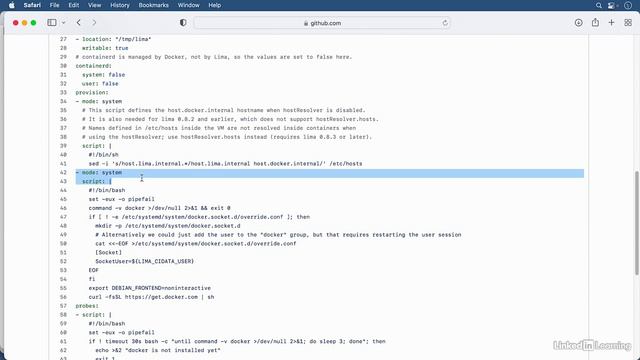Click the 'containerd:' text

(x=93, y=66)
